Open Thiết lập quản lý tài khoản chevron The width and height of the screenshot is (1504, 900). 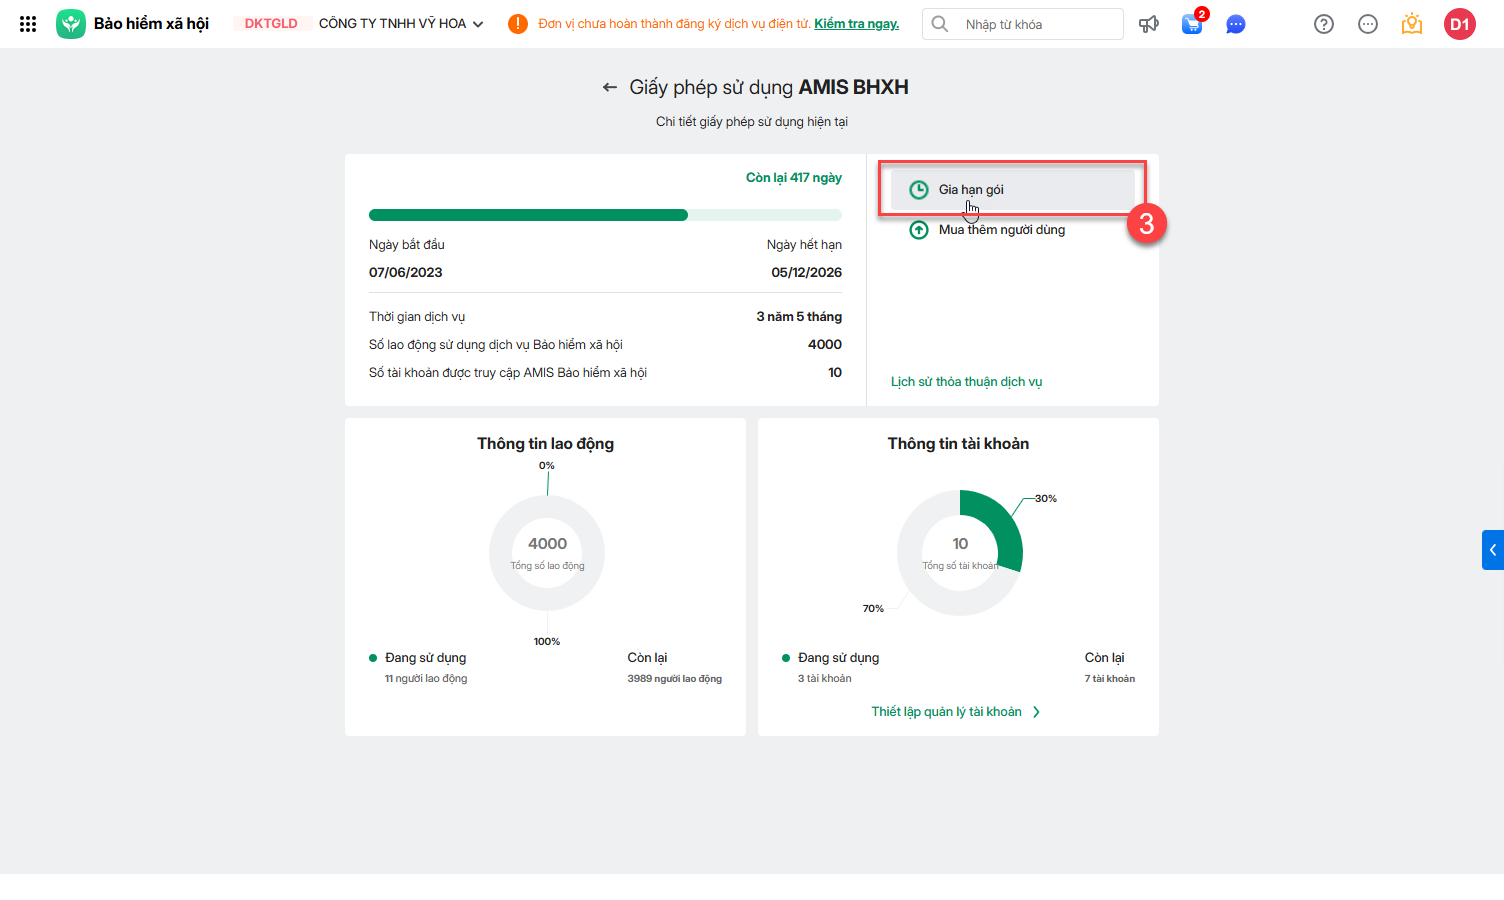(x=1036, y=712)
